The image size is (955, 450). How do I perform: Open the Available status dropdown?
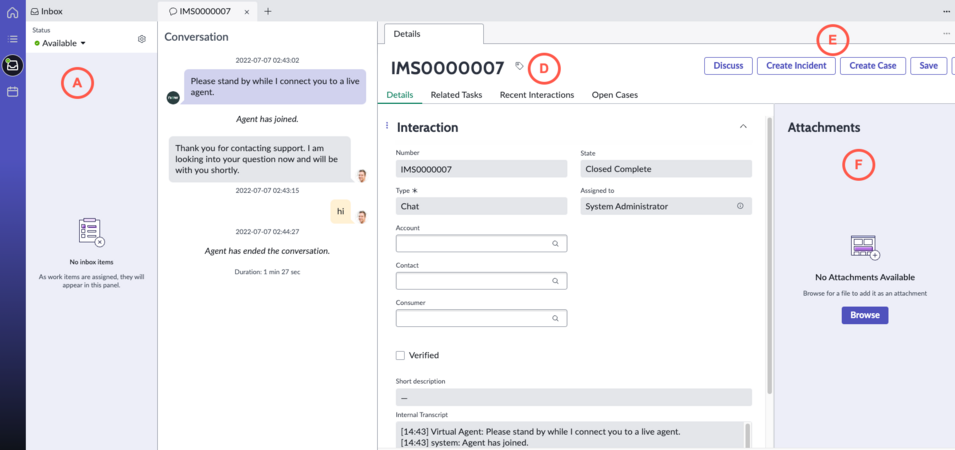point(60,43)
